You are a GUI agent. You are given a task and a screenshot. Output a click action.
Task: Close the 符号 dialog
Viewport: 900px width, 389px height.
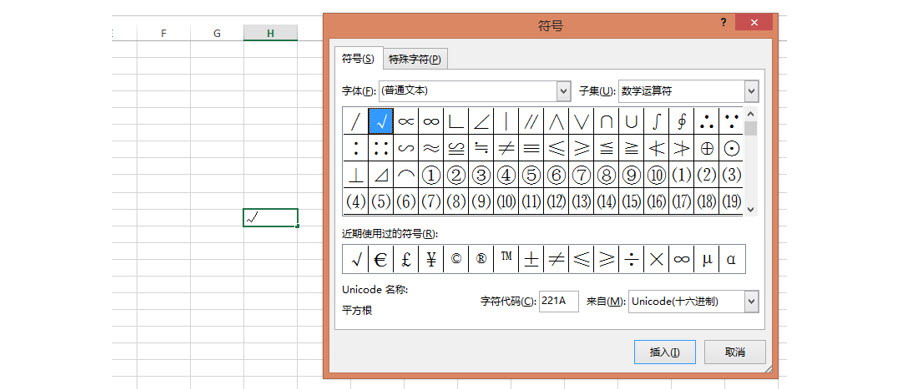click(754, 23)
